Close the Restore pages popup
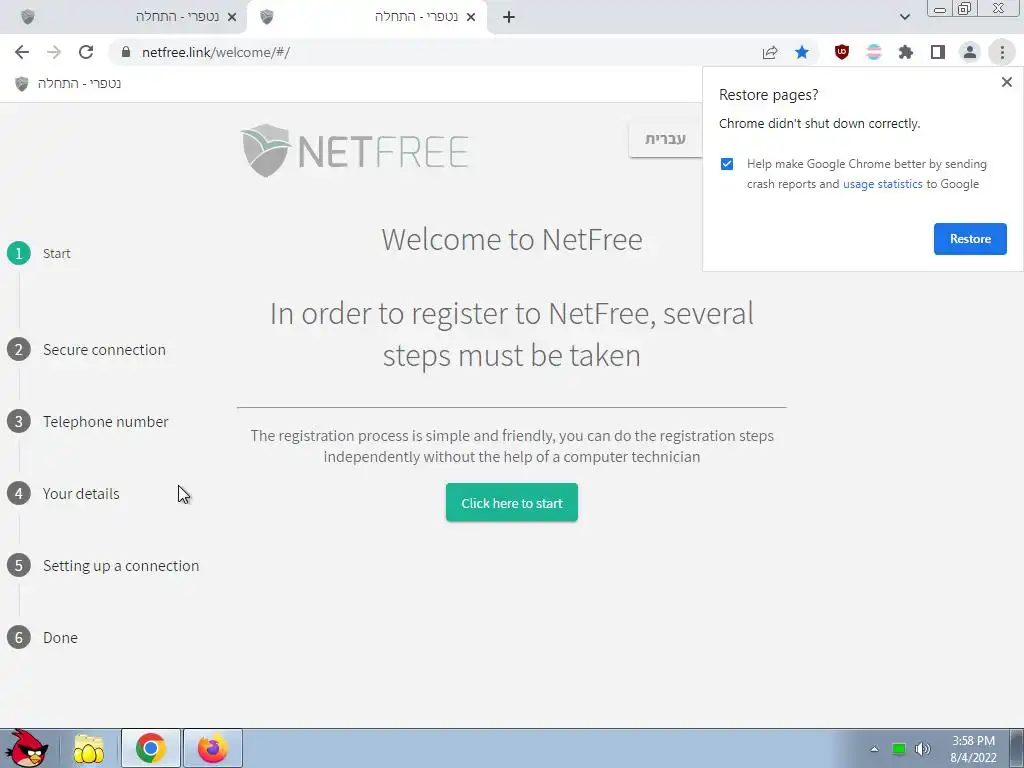 [x=1006, y=82]
